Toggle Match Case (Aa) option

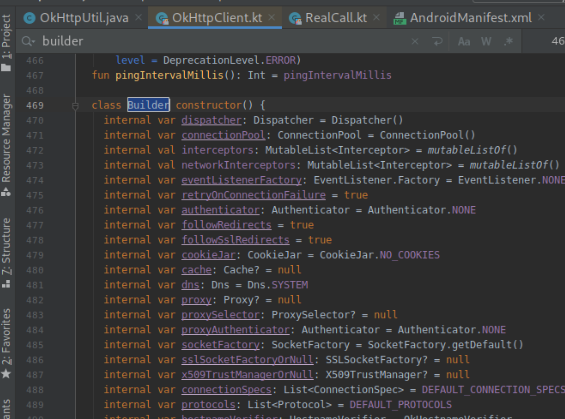[464, 41]
